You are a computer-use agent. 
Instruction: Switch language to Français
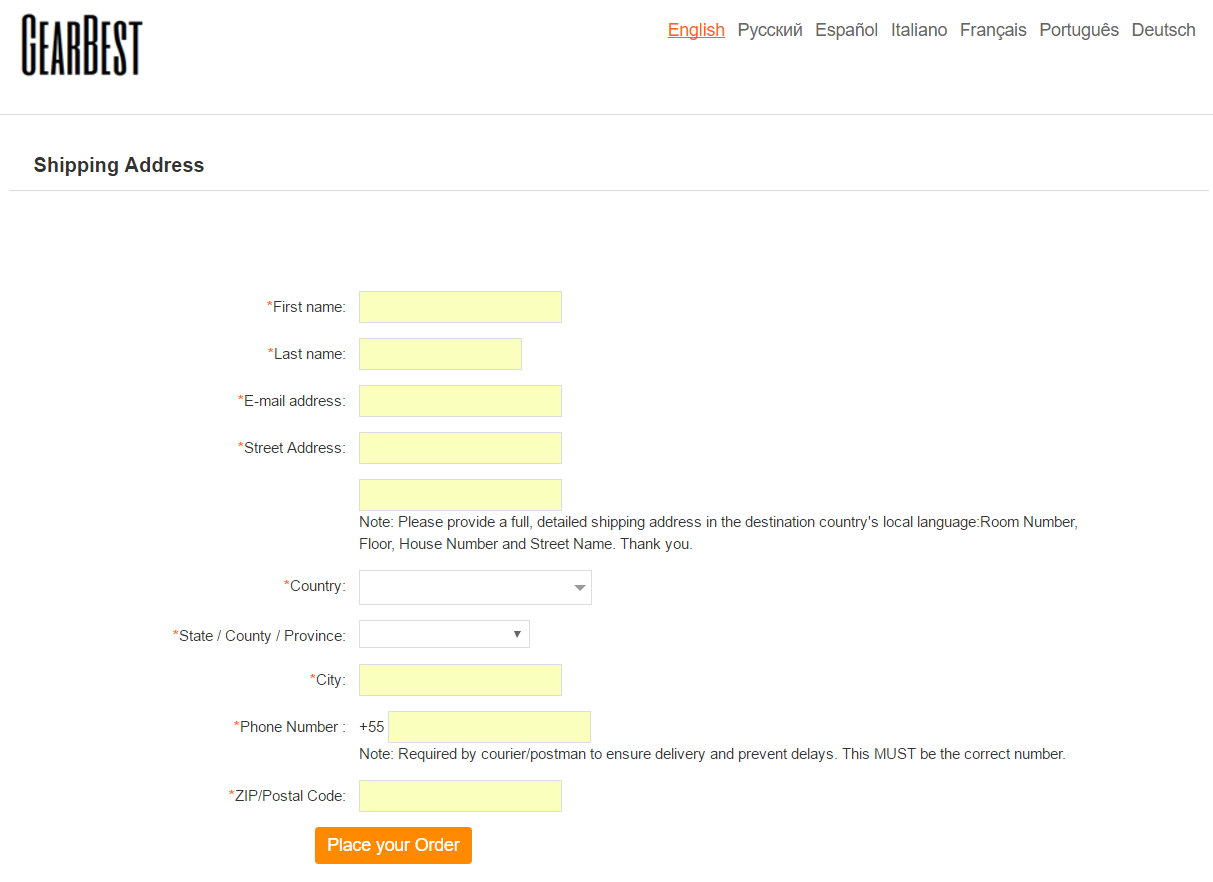click(x=993, y=30)
